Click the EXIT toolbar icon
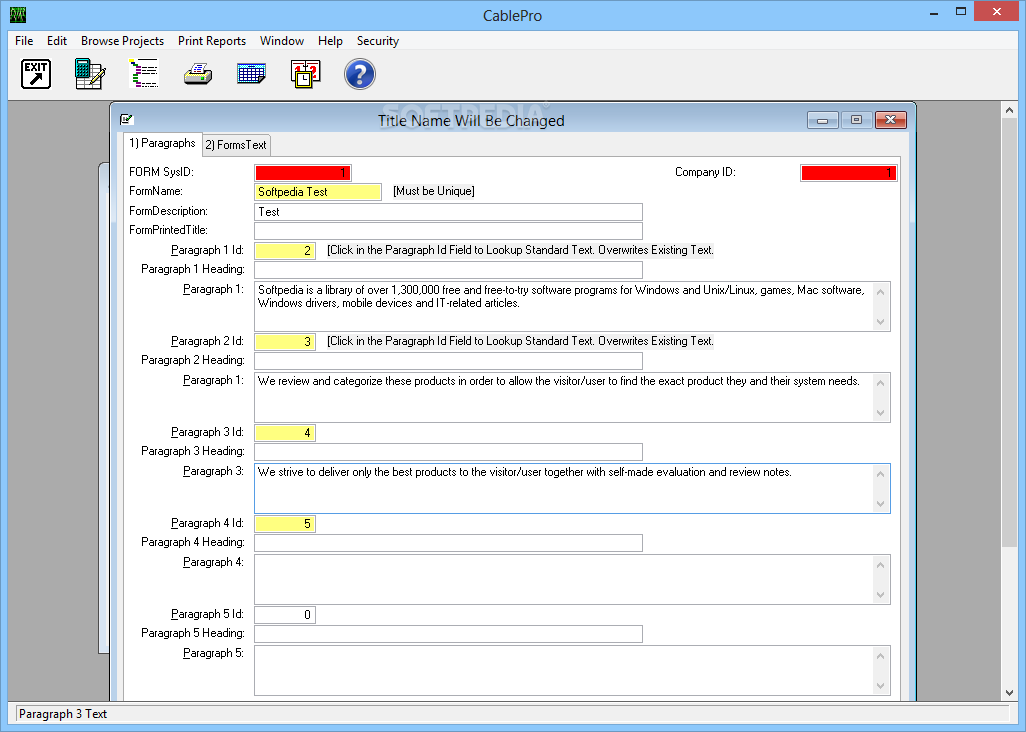 click(x=36, y=74)
